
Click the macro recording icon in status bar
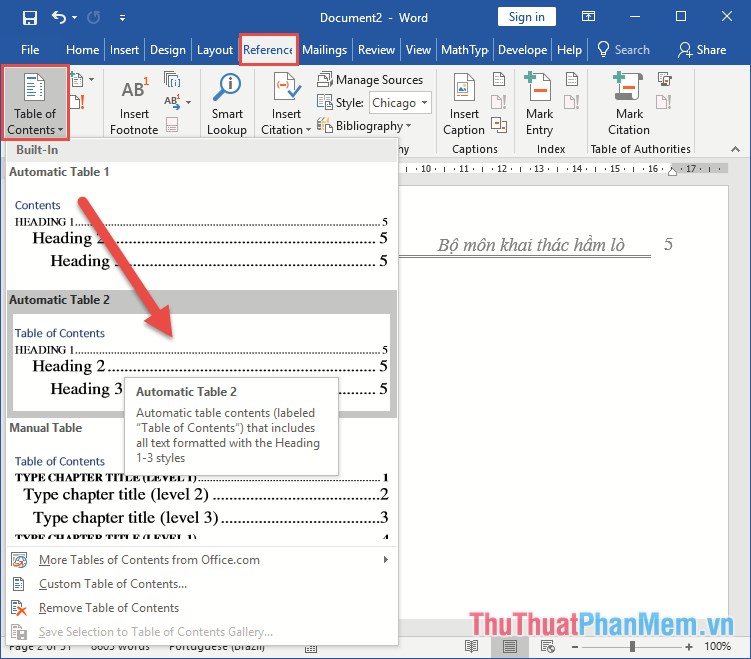(311, 649)
